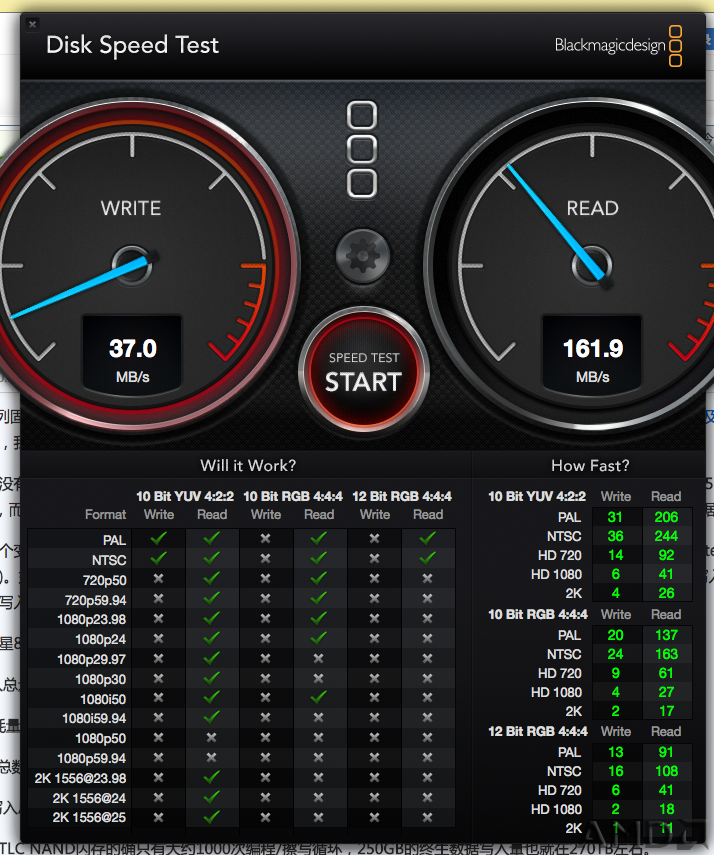This screenshot has height=855, width=714.
Task: Click 1080p23.98 10 Bit RGB Read checkmark
Action: pyautogui.click(x=319, y=618)
